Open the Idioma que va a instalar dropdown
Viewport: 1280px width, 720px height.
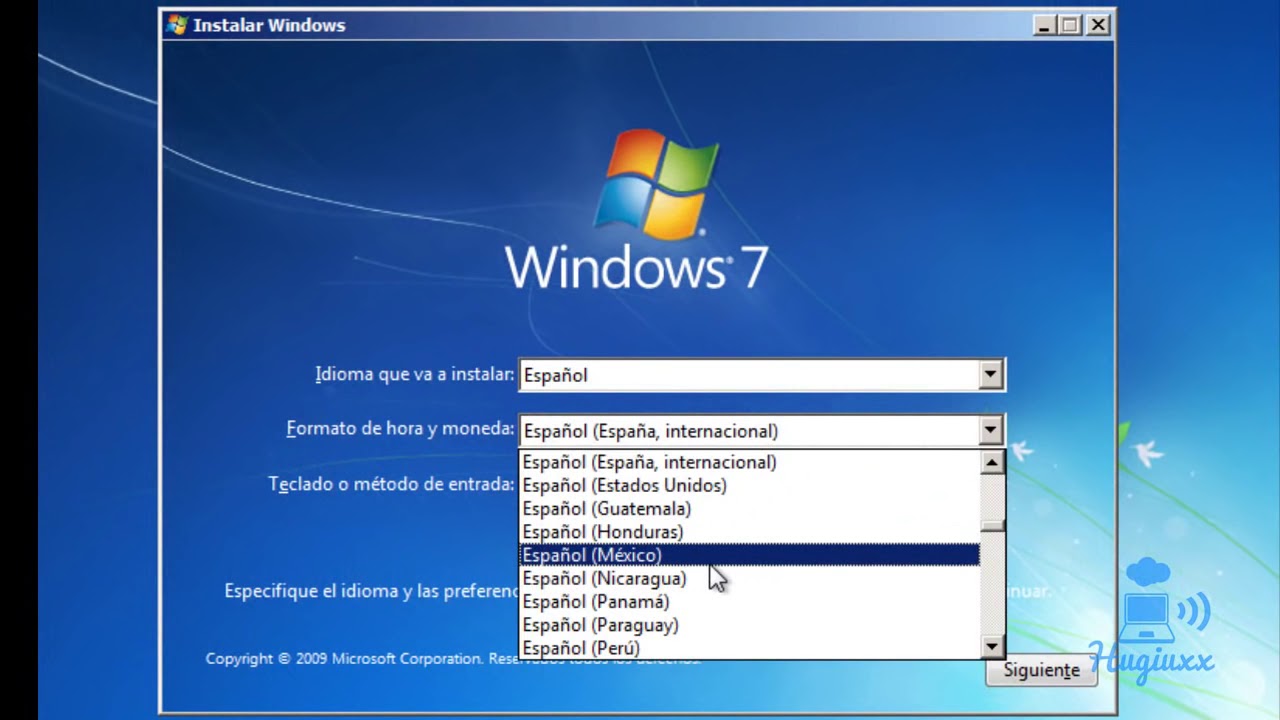coord(990,375)
